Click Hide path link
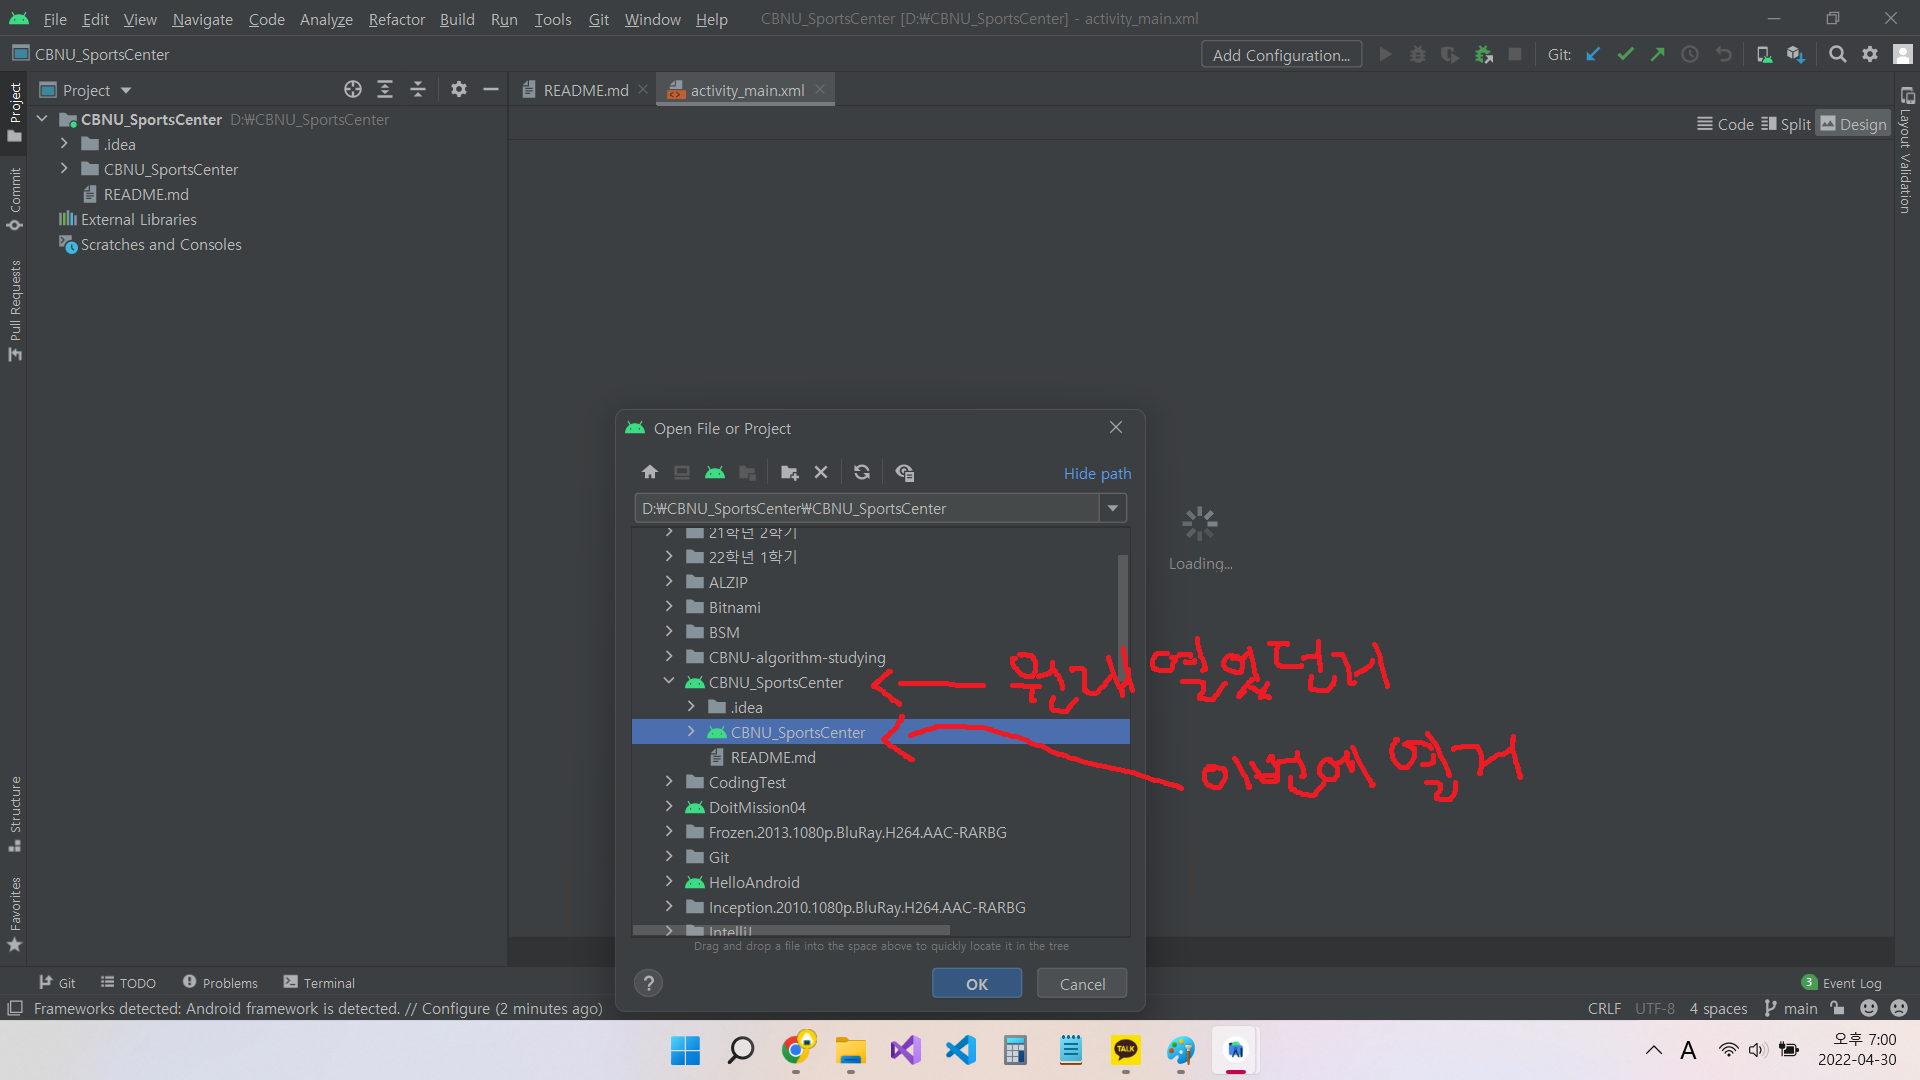The image size is (1920, 1080). coord(1097,473)
